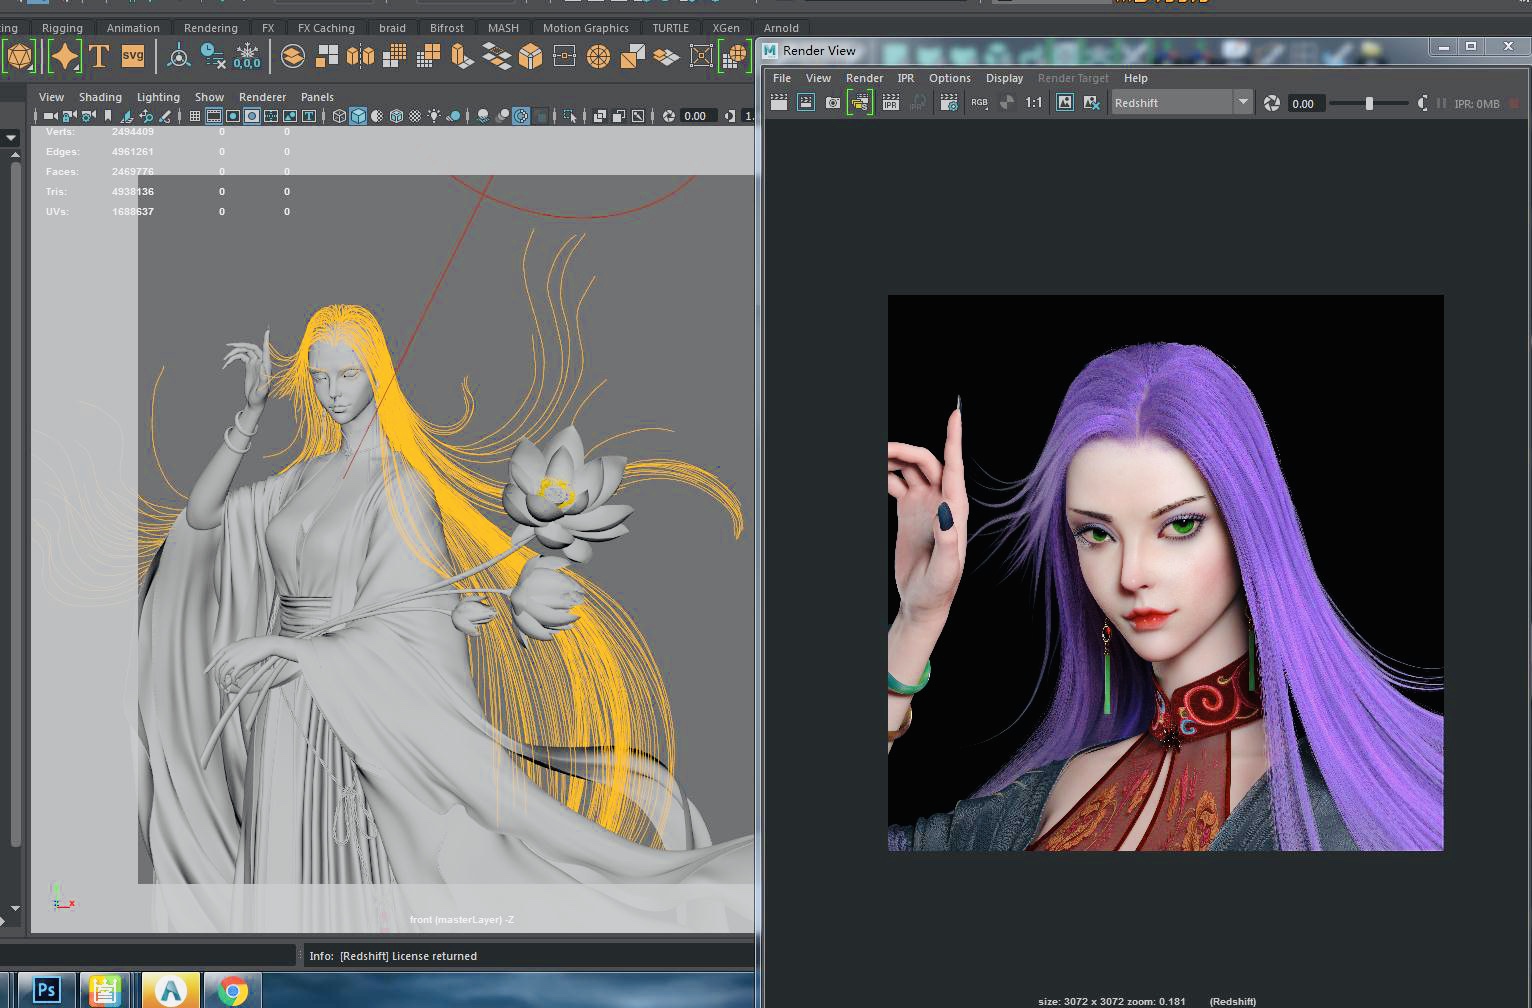Image resolution: width=1532 pixels, height=1008 pixels.
Task: Click the camera bookmark icon
Action: pyautogui.click(x=108, y=116)
